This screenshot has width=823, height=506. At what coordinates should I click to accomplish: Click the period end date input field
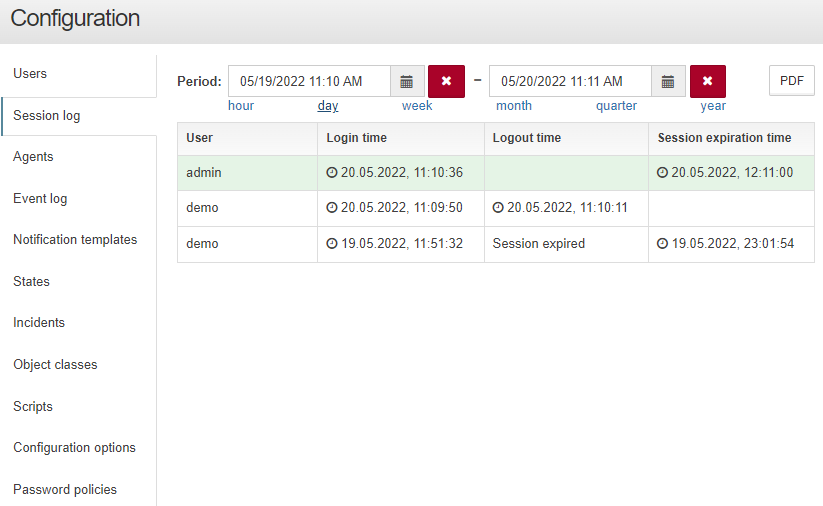(571, 81)
